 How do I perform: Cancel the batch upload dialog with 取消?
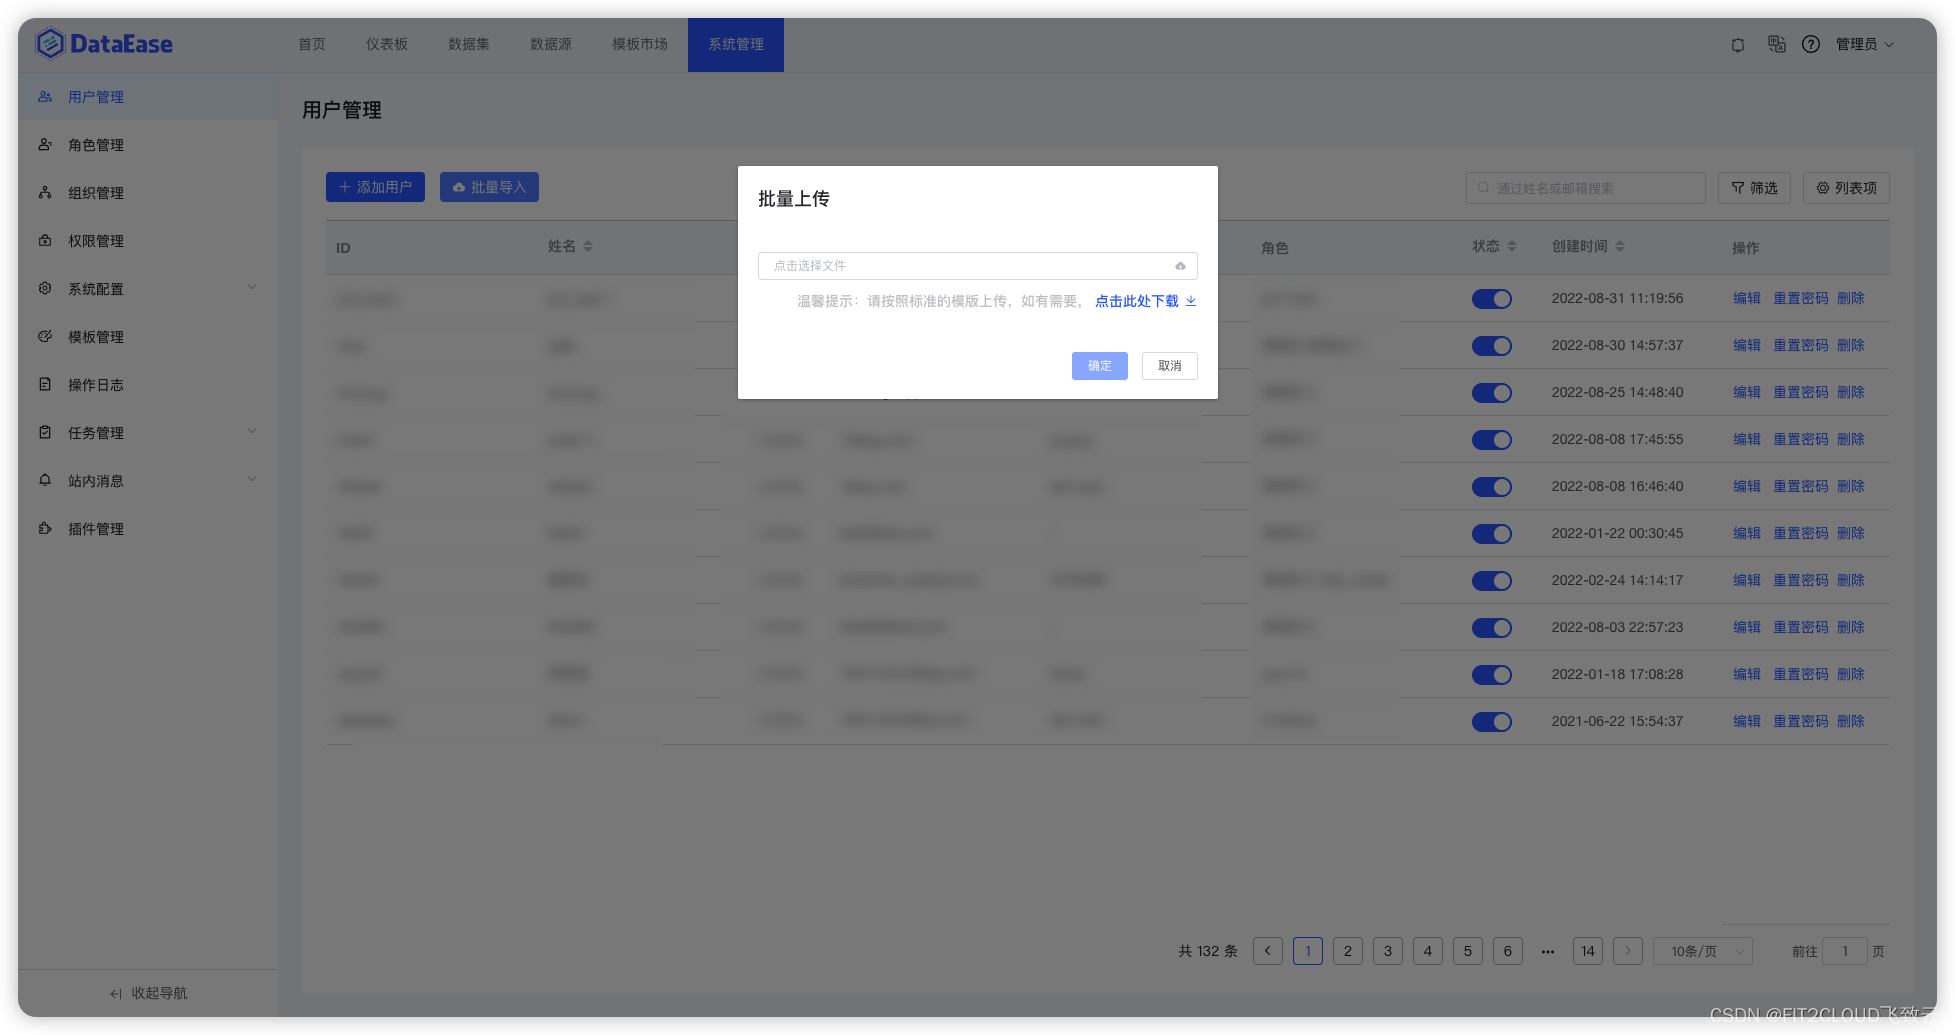(1170, 366)
